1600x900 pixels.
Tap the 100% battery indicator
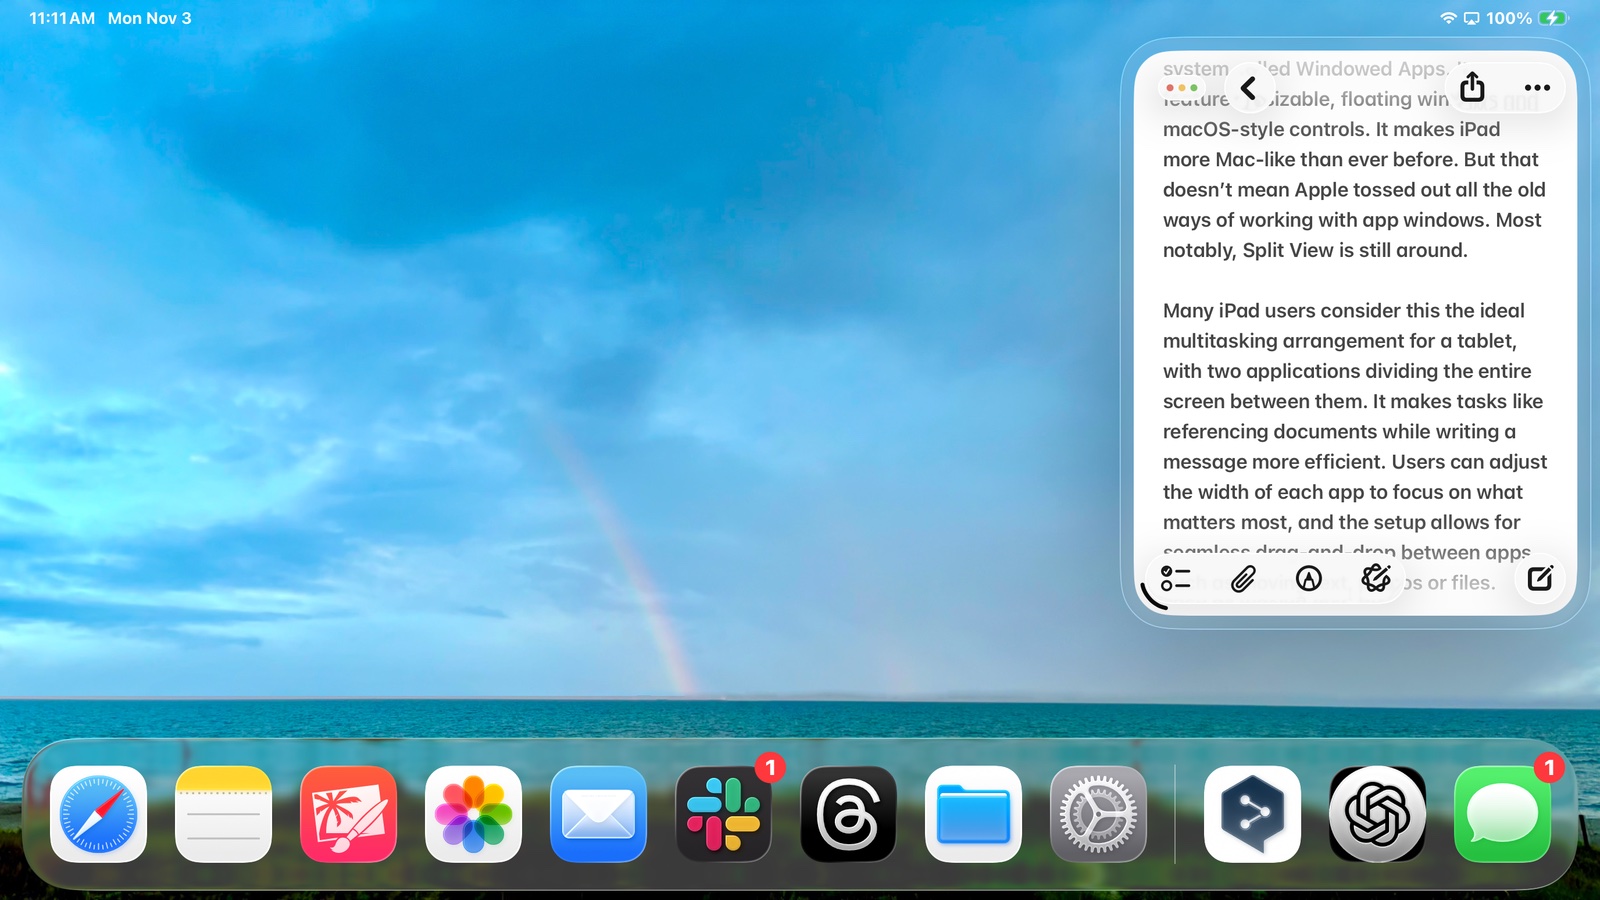click(1527, 18)
